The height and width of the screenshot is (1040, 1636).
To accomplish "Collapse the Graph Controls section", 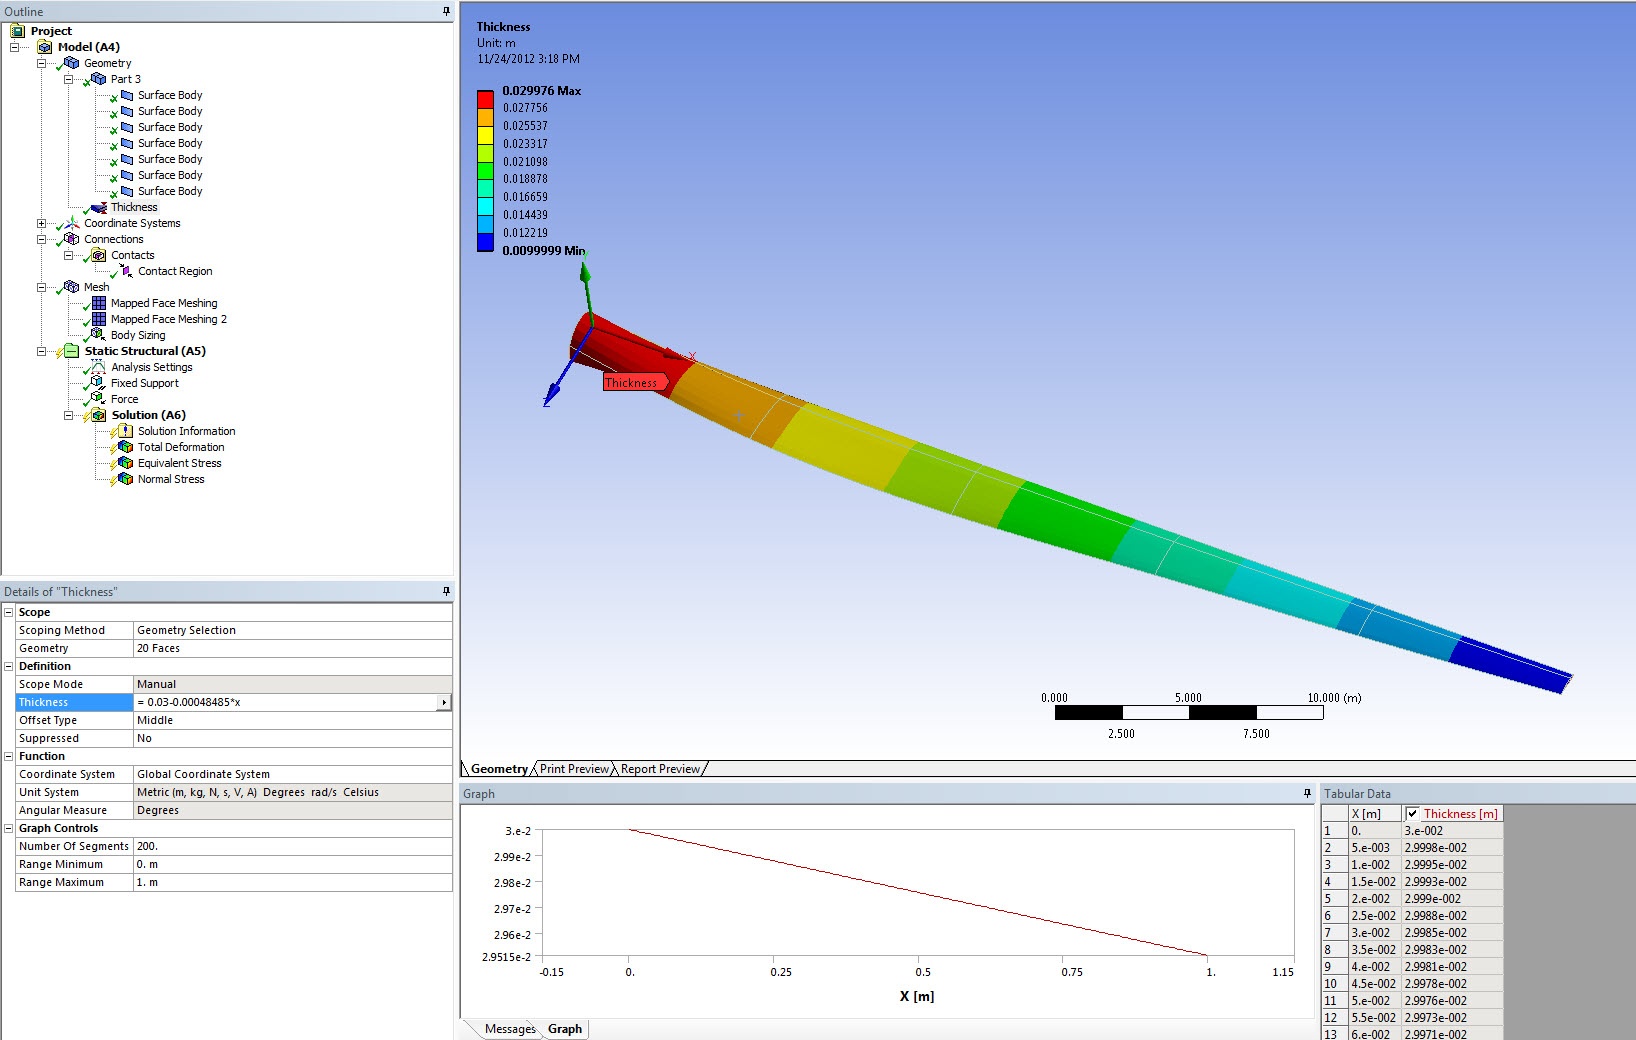I will pos(9,828).
